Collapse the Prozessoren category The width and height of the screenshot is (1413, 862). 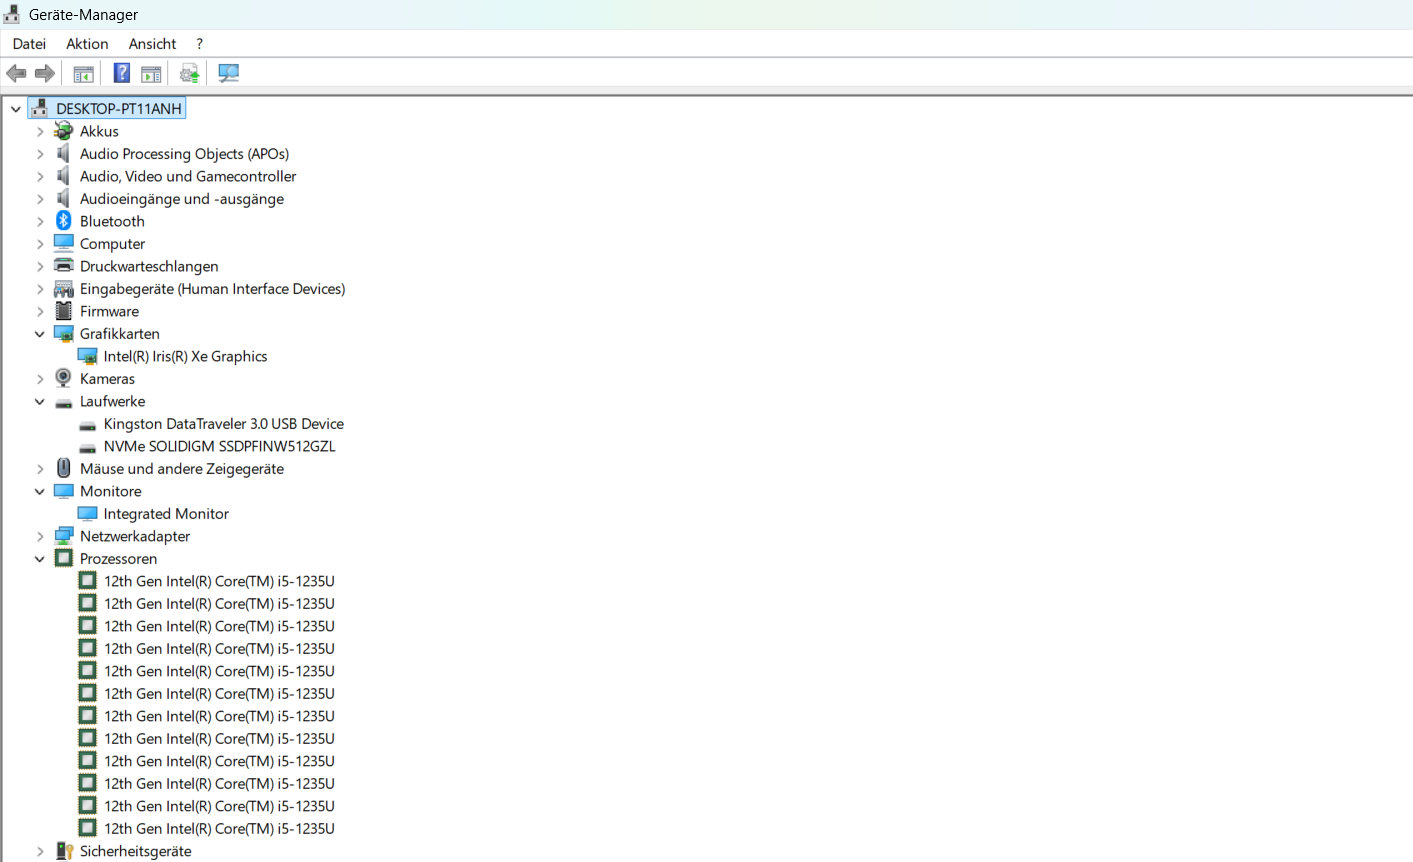(40, 559)
